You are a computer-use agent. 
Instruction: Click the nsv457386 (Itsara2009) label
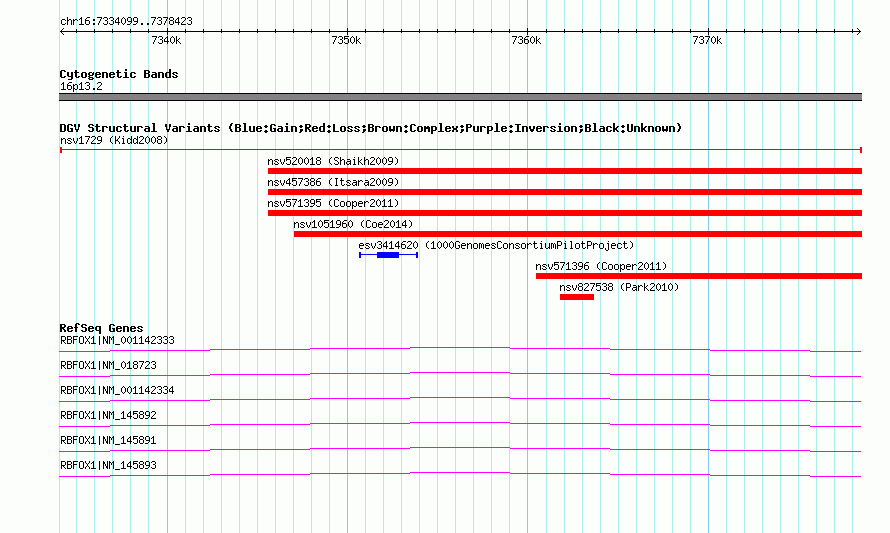click(x=333, y=182)
